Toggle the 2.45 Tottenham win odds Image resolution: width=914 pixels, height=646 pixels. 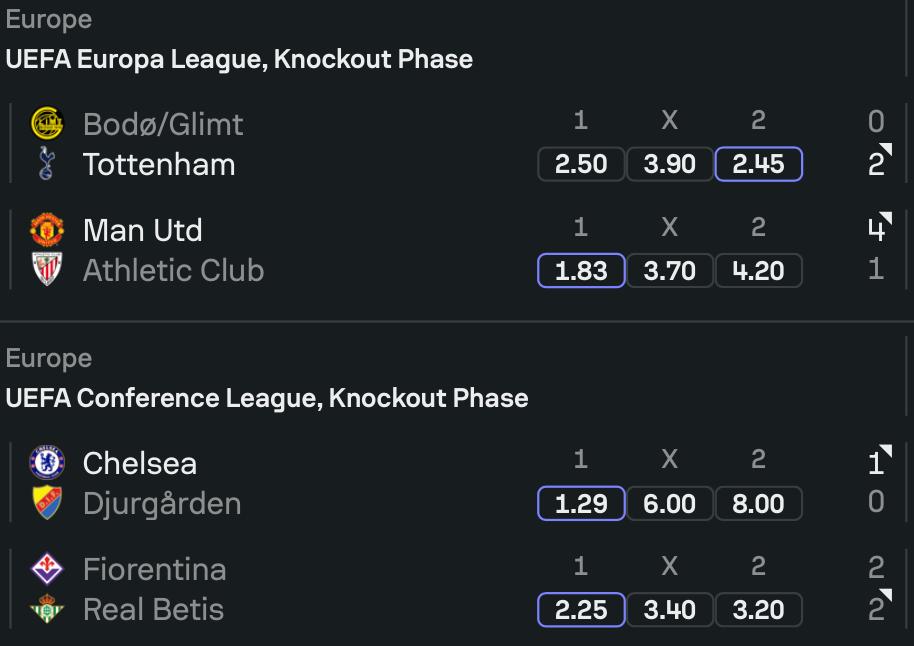click(758, 164)
